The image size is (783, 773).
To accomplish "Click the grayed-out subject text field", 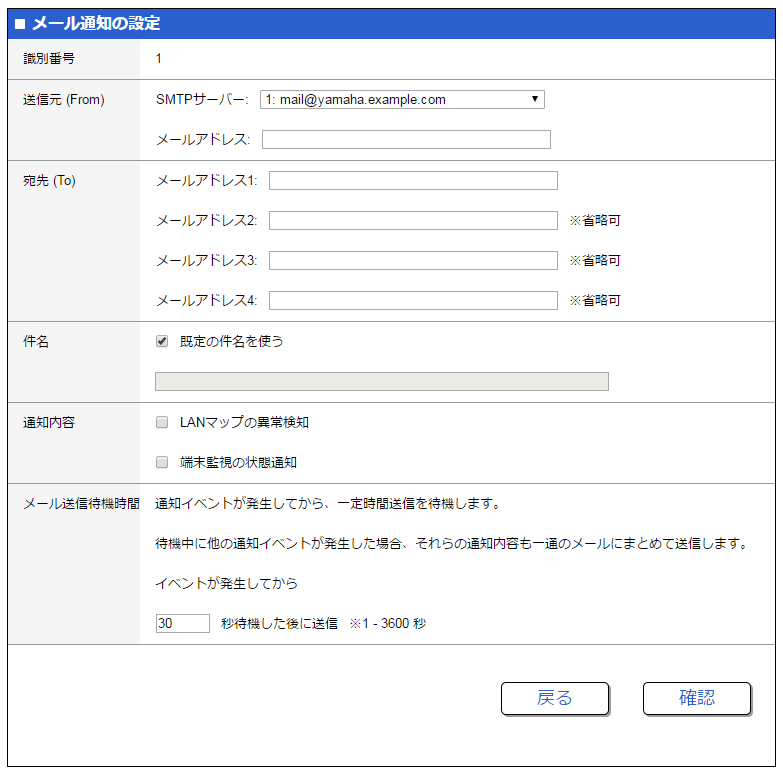I will [382, 381].
